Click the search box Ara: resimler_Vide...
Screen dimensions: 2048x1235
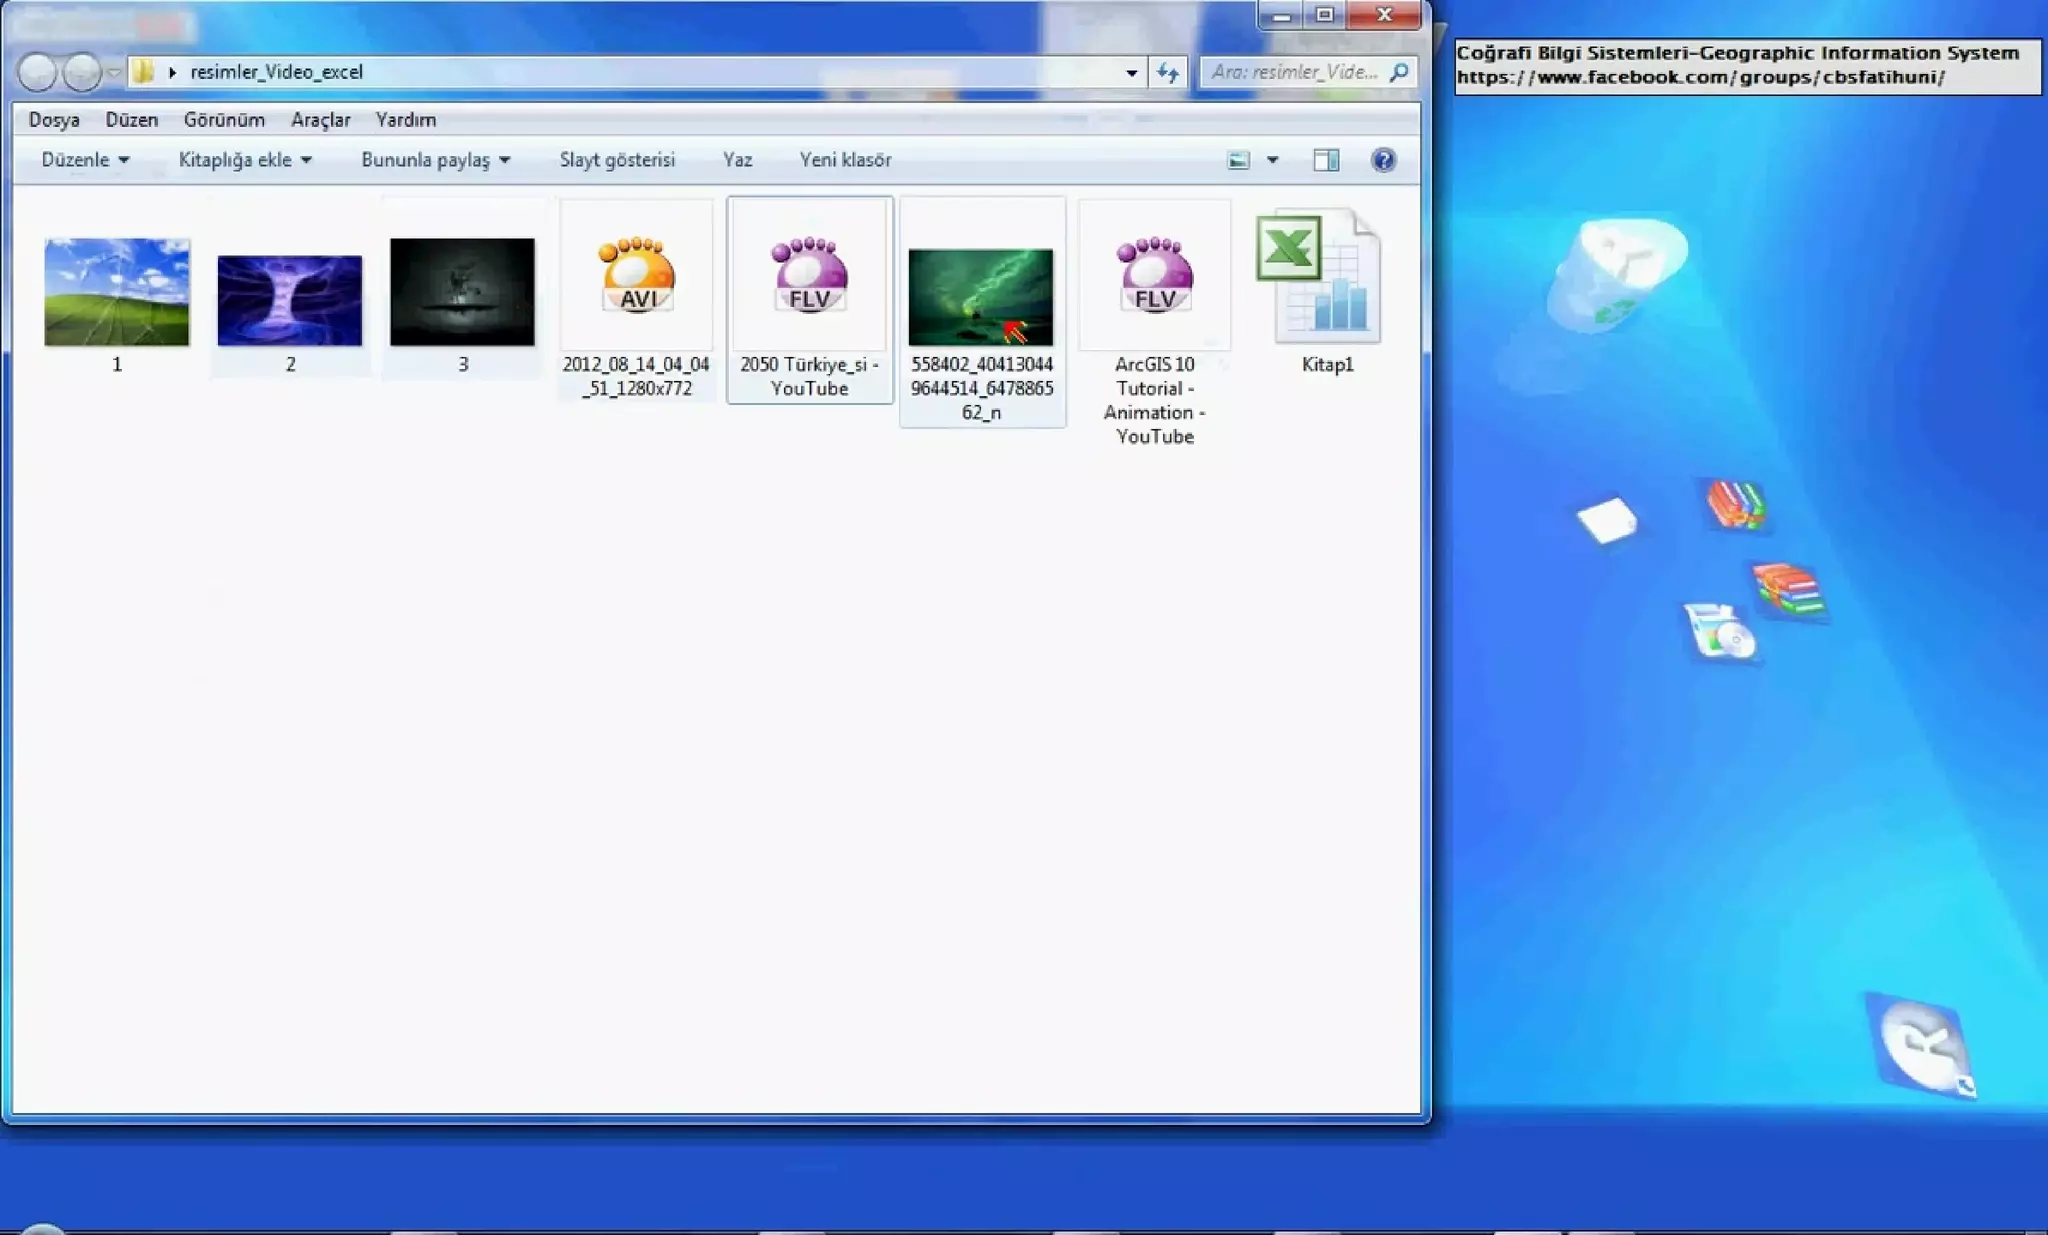click(x=1294, y=72)
